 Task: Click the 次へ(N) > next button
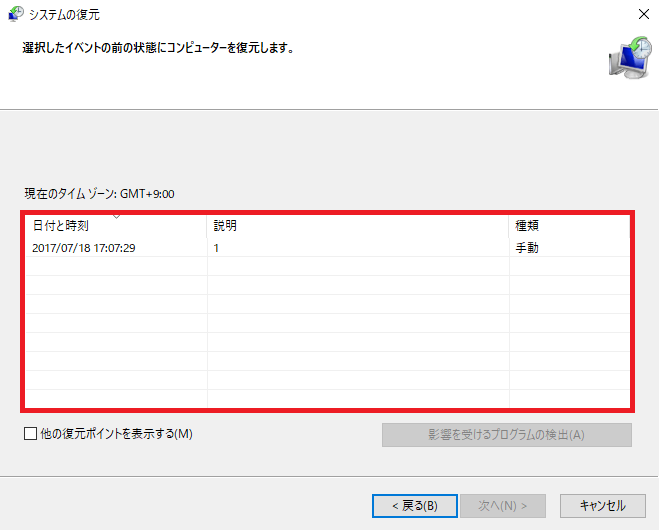[503, 506]
